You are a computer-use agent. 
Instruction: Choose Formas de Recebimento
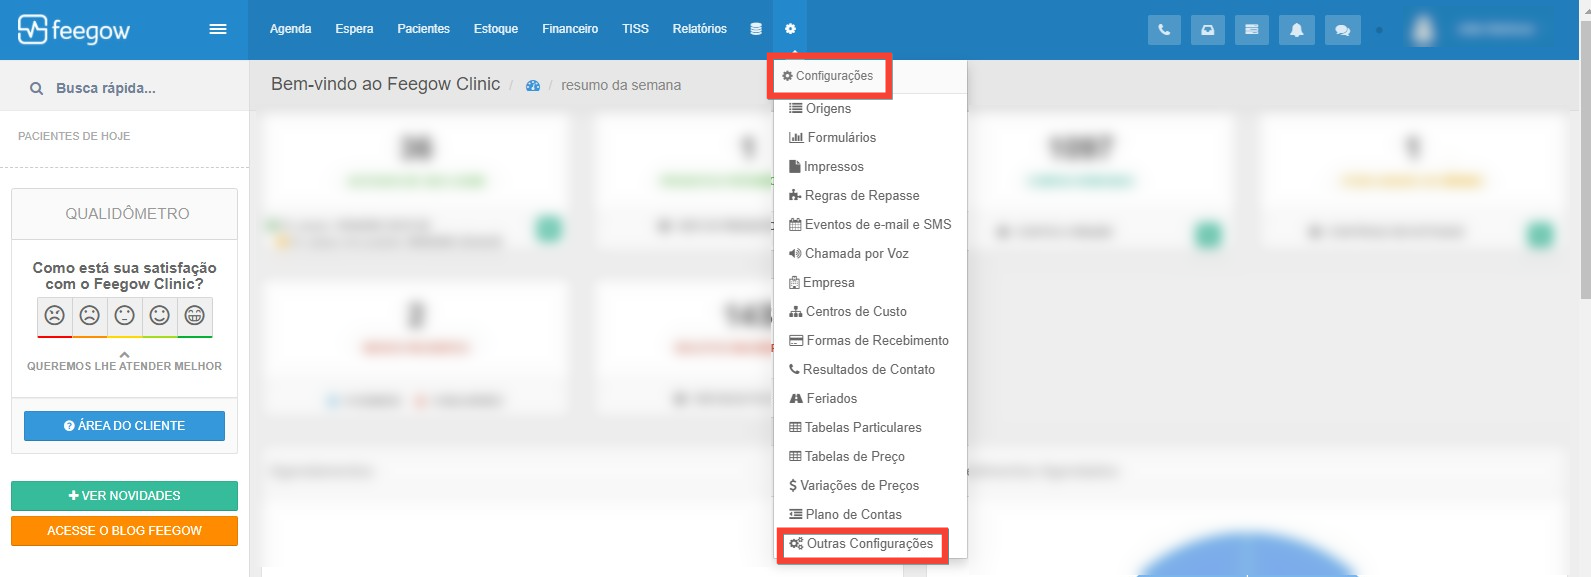(870, 340)
